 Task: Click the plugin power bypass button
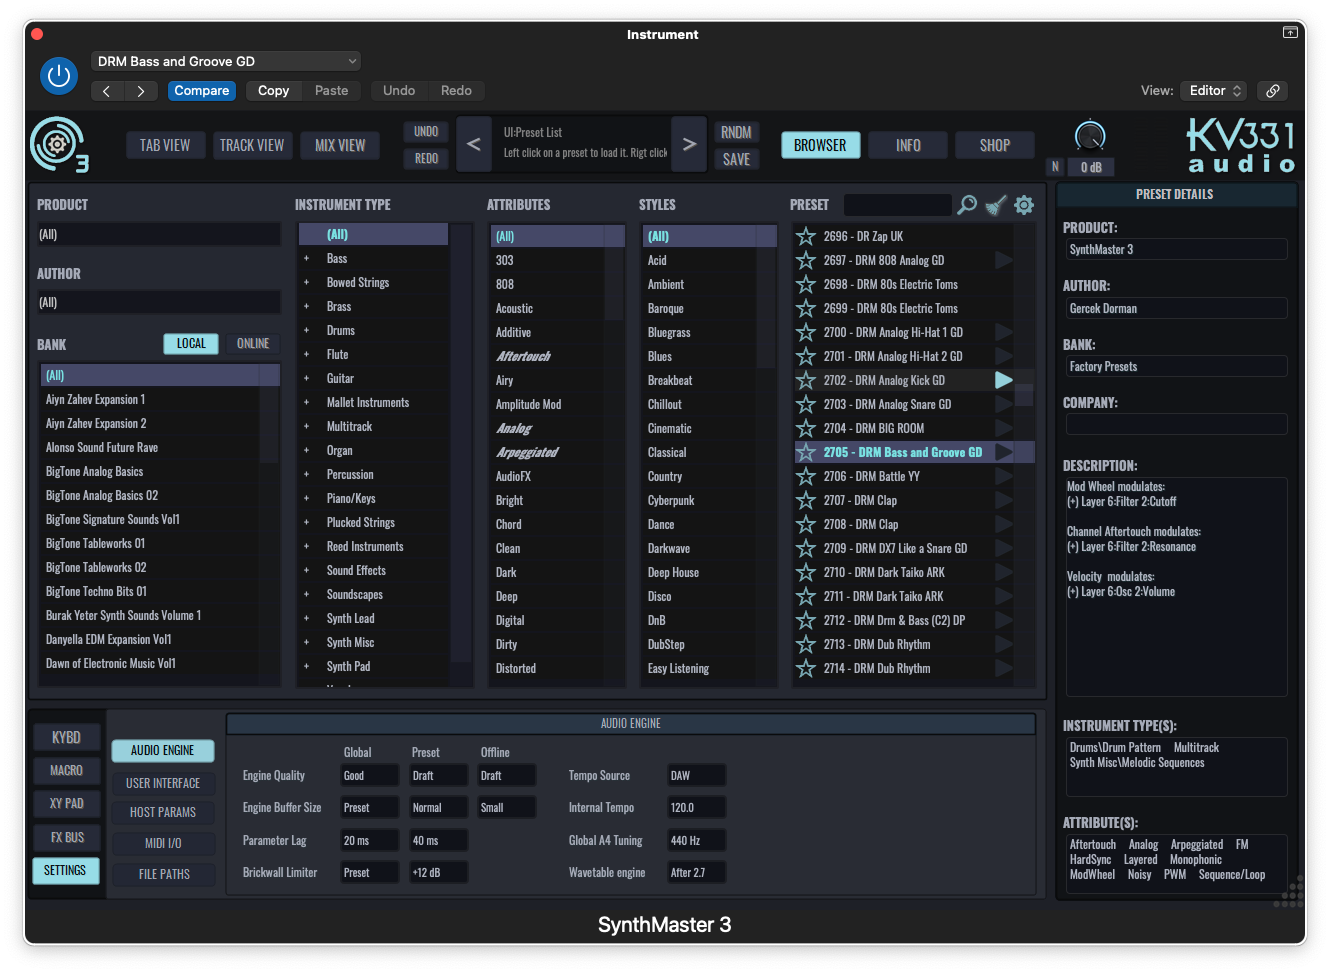[59, 76]
